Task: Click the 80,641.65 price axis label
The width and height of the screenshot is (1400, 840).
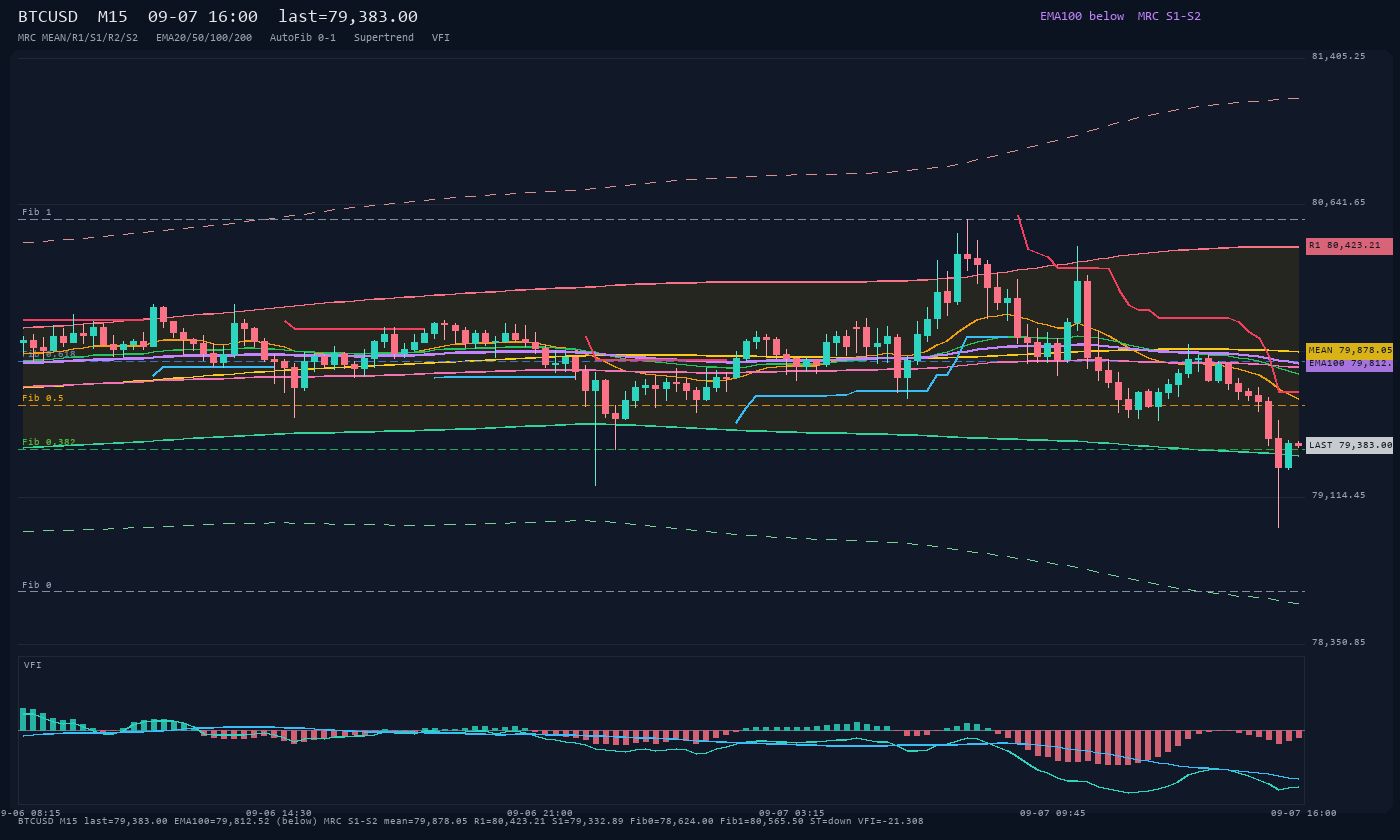Action: coord(1338,202)
